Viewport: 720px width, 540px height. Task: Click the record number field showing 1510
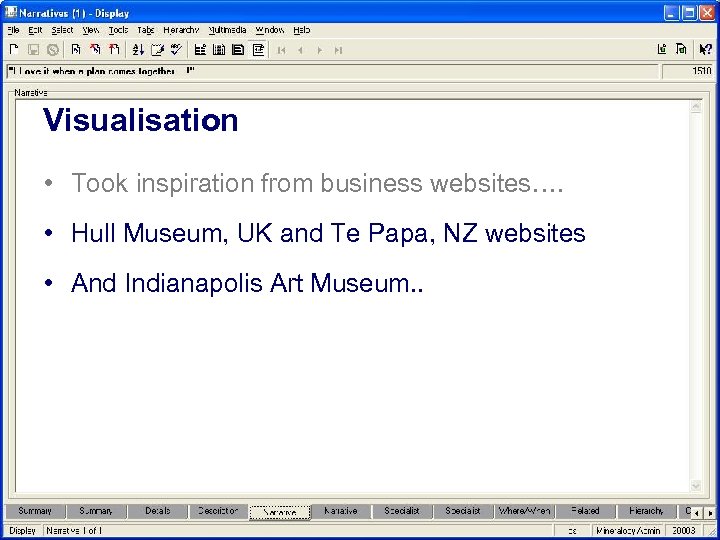pyautogui.click(x=687, y=72)
